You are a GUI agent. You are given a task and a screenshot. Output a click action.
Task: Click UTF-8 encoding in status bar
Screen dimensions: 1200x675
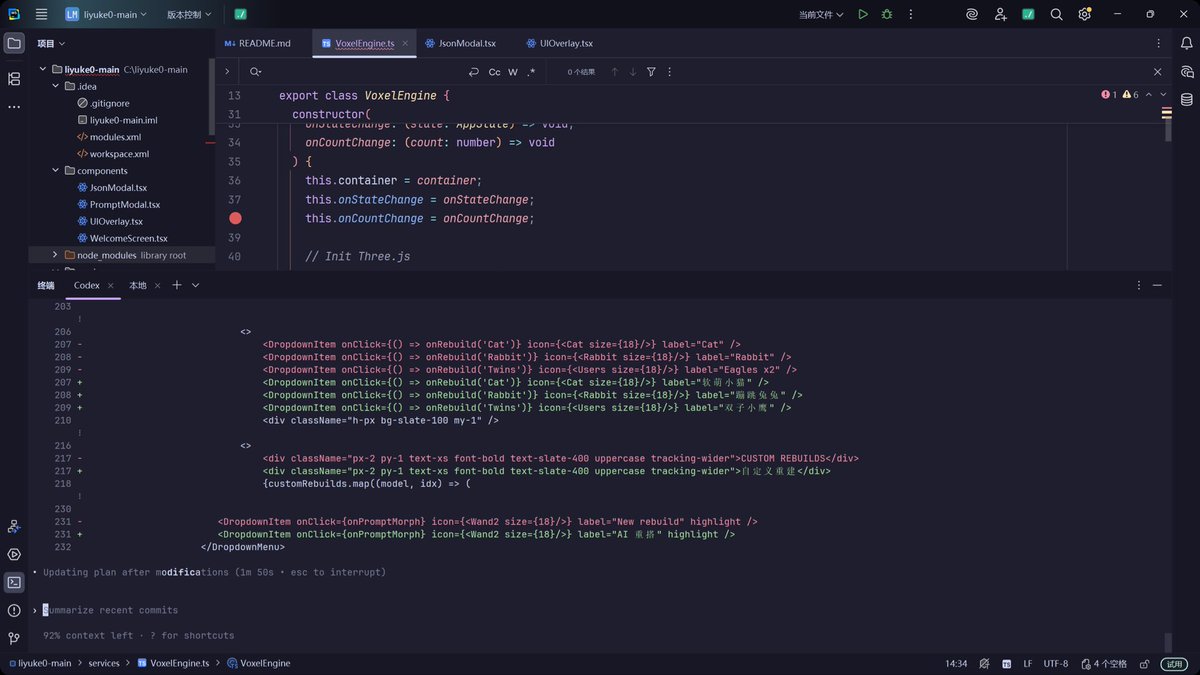[x=1055, y=663]
